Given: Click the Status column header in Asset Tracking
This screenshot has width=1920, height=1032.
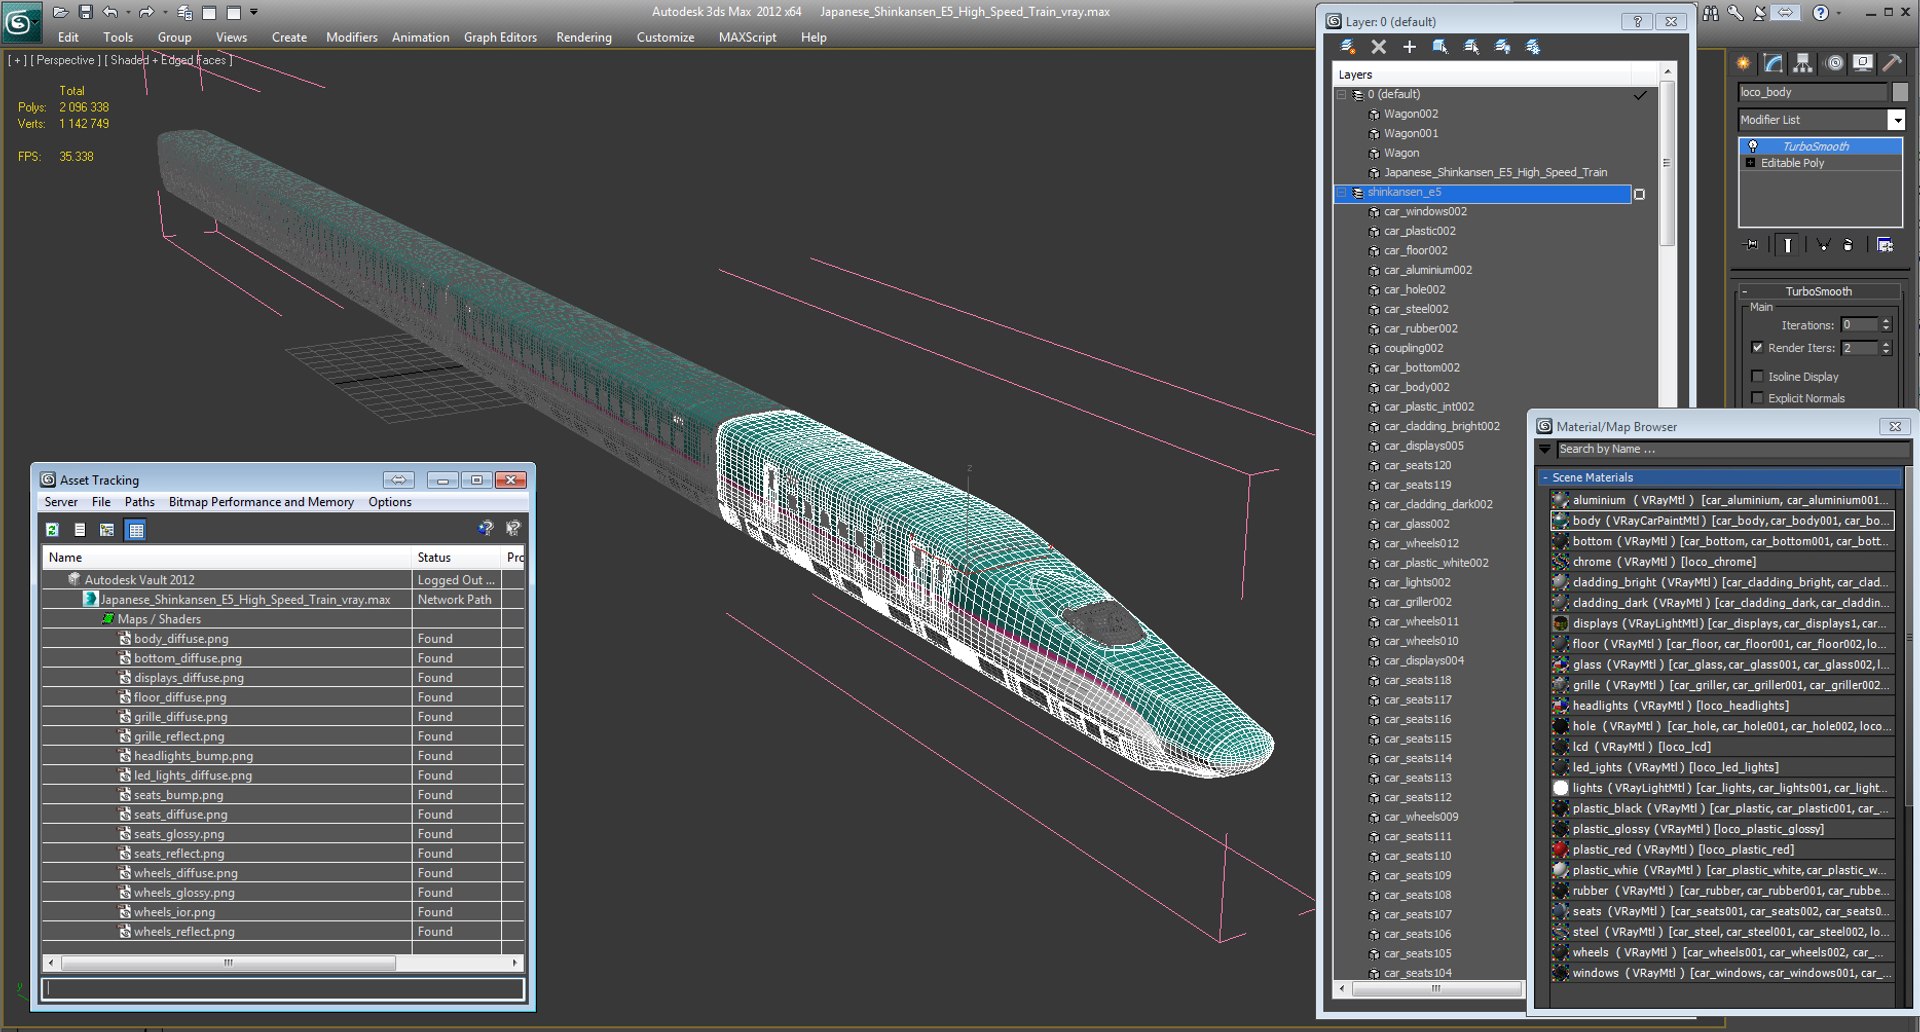Looking at the screenshot, I should pos(457,557).
